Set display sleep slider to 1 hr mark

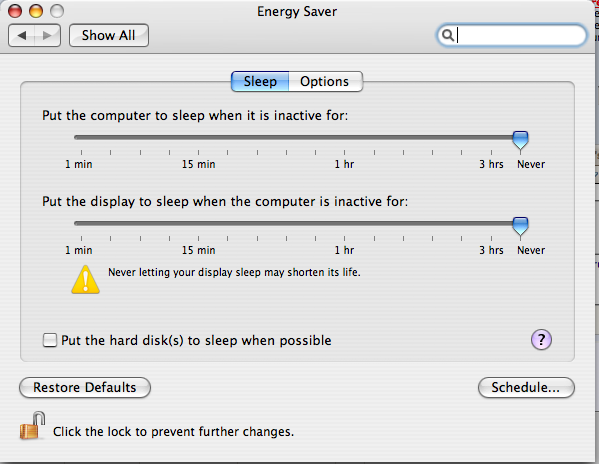344,224
